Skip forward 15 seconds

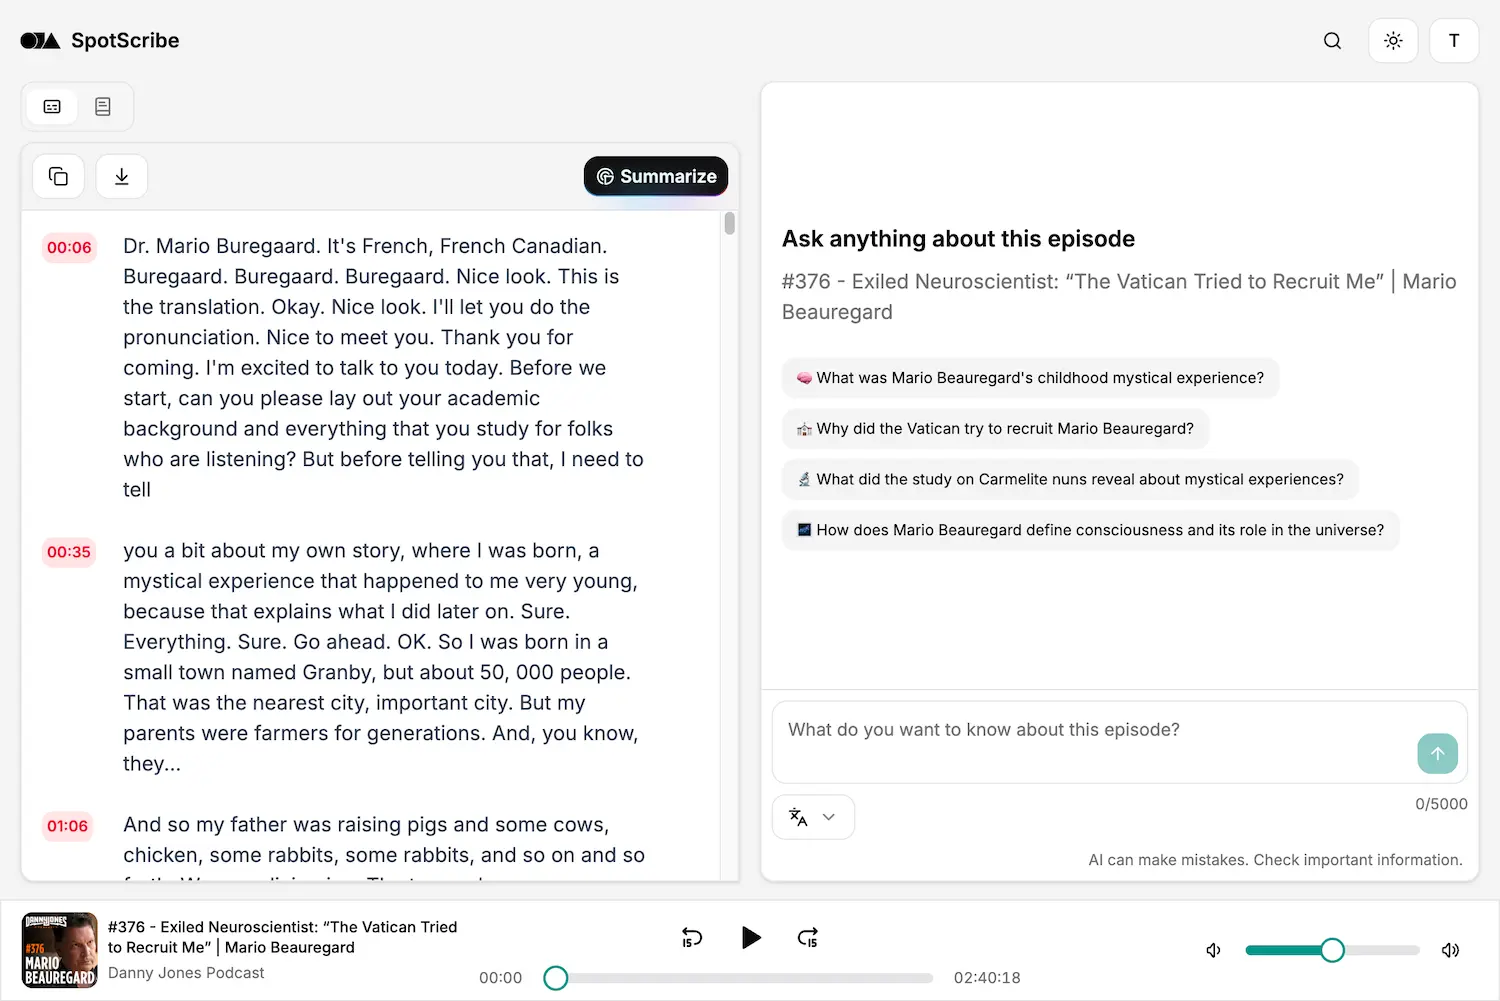807,938
